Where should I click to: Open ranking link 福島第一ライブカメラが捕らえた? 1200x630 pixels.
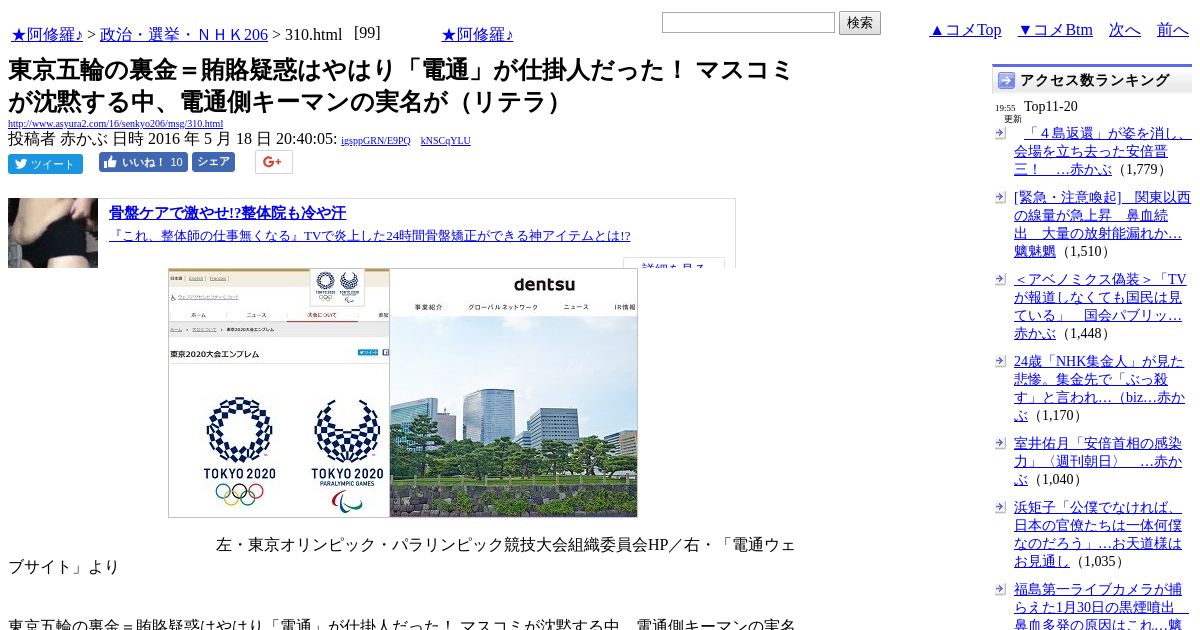pyautogui.click(x=1100, y=605)
